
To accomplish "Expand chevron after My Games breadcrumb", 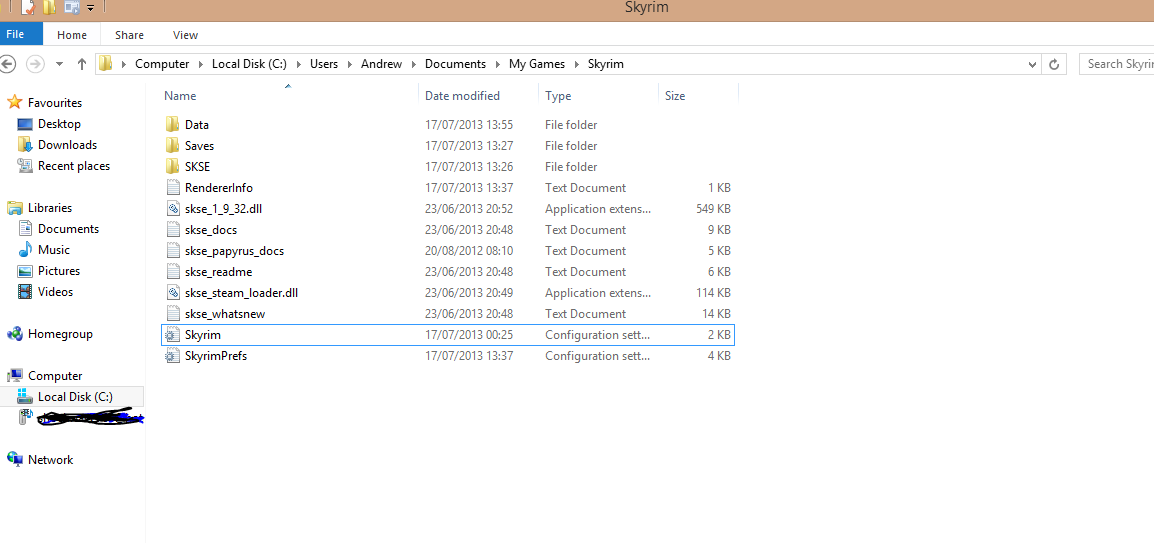I will click(x=576, y=64).
